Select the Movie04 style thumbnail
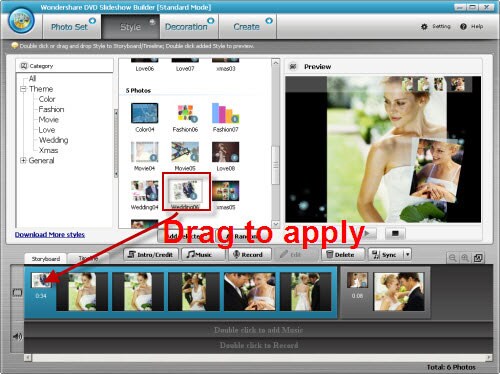Image resolution: width=500 pixels, height=374 pixels. [x=144, y=152]
